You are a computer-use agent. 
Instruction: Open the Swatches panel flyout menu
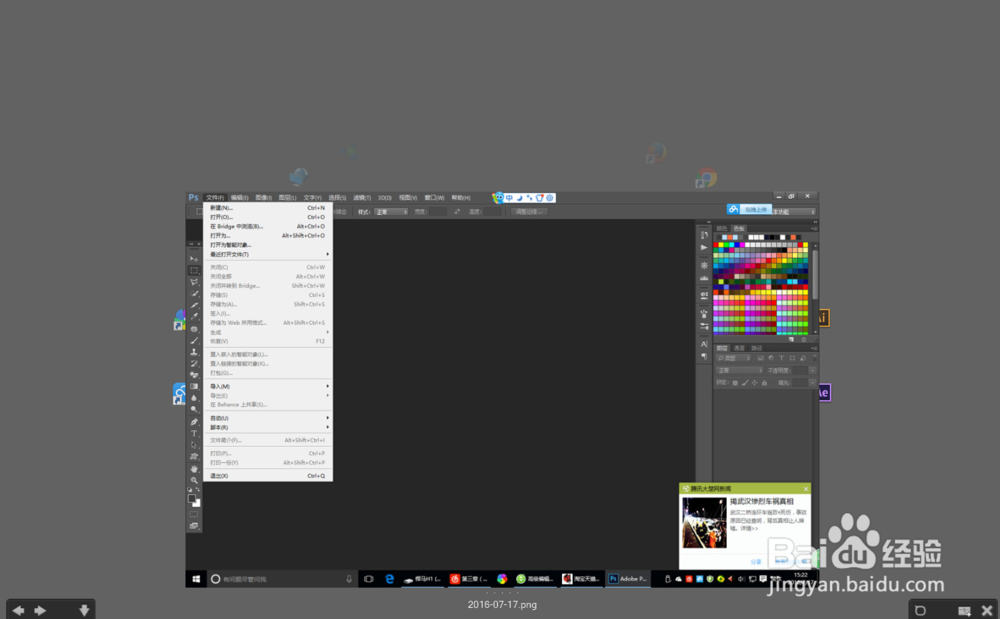[x=814, y=228]
